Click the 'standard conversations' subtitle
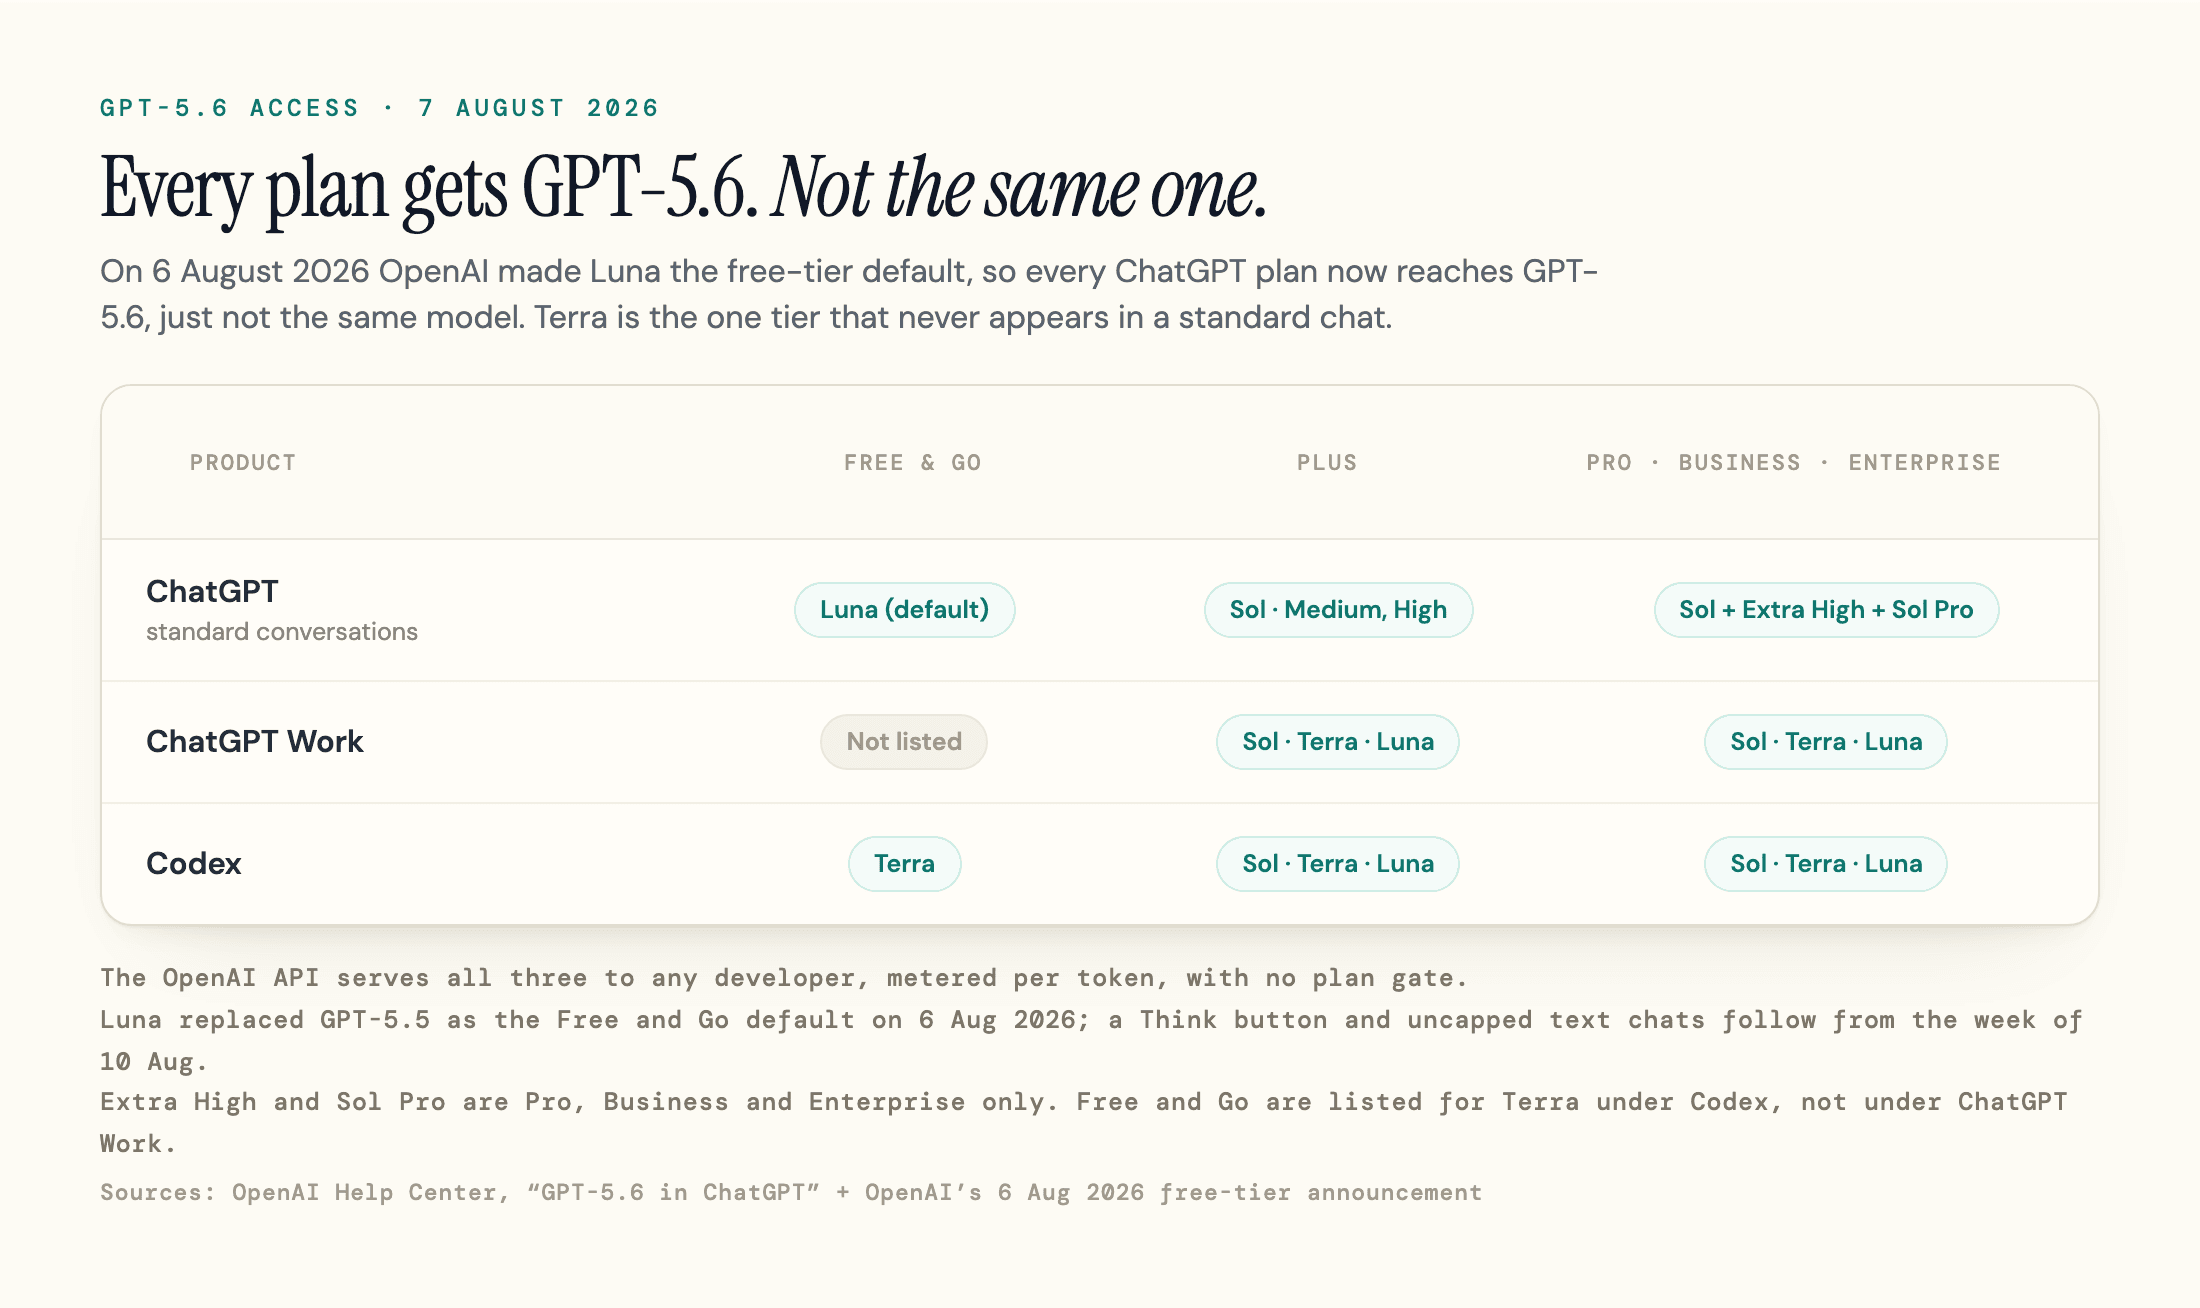Image resolution: width=2200 pixels, height=1308 pixels. point(282,632)
